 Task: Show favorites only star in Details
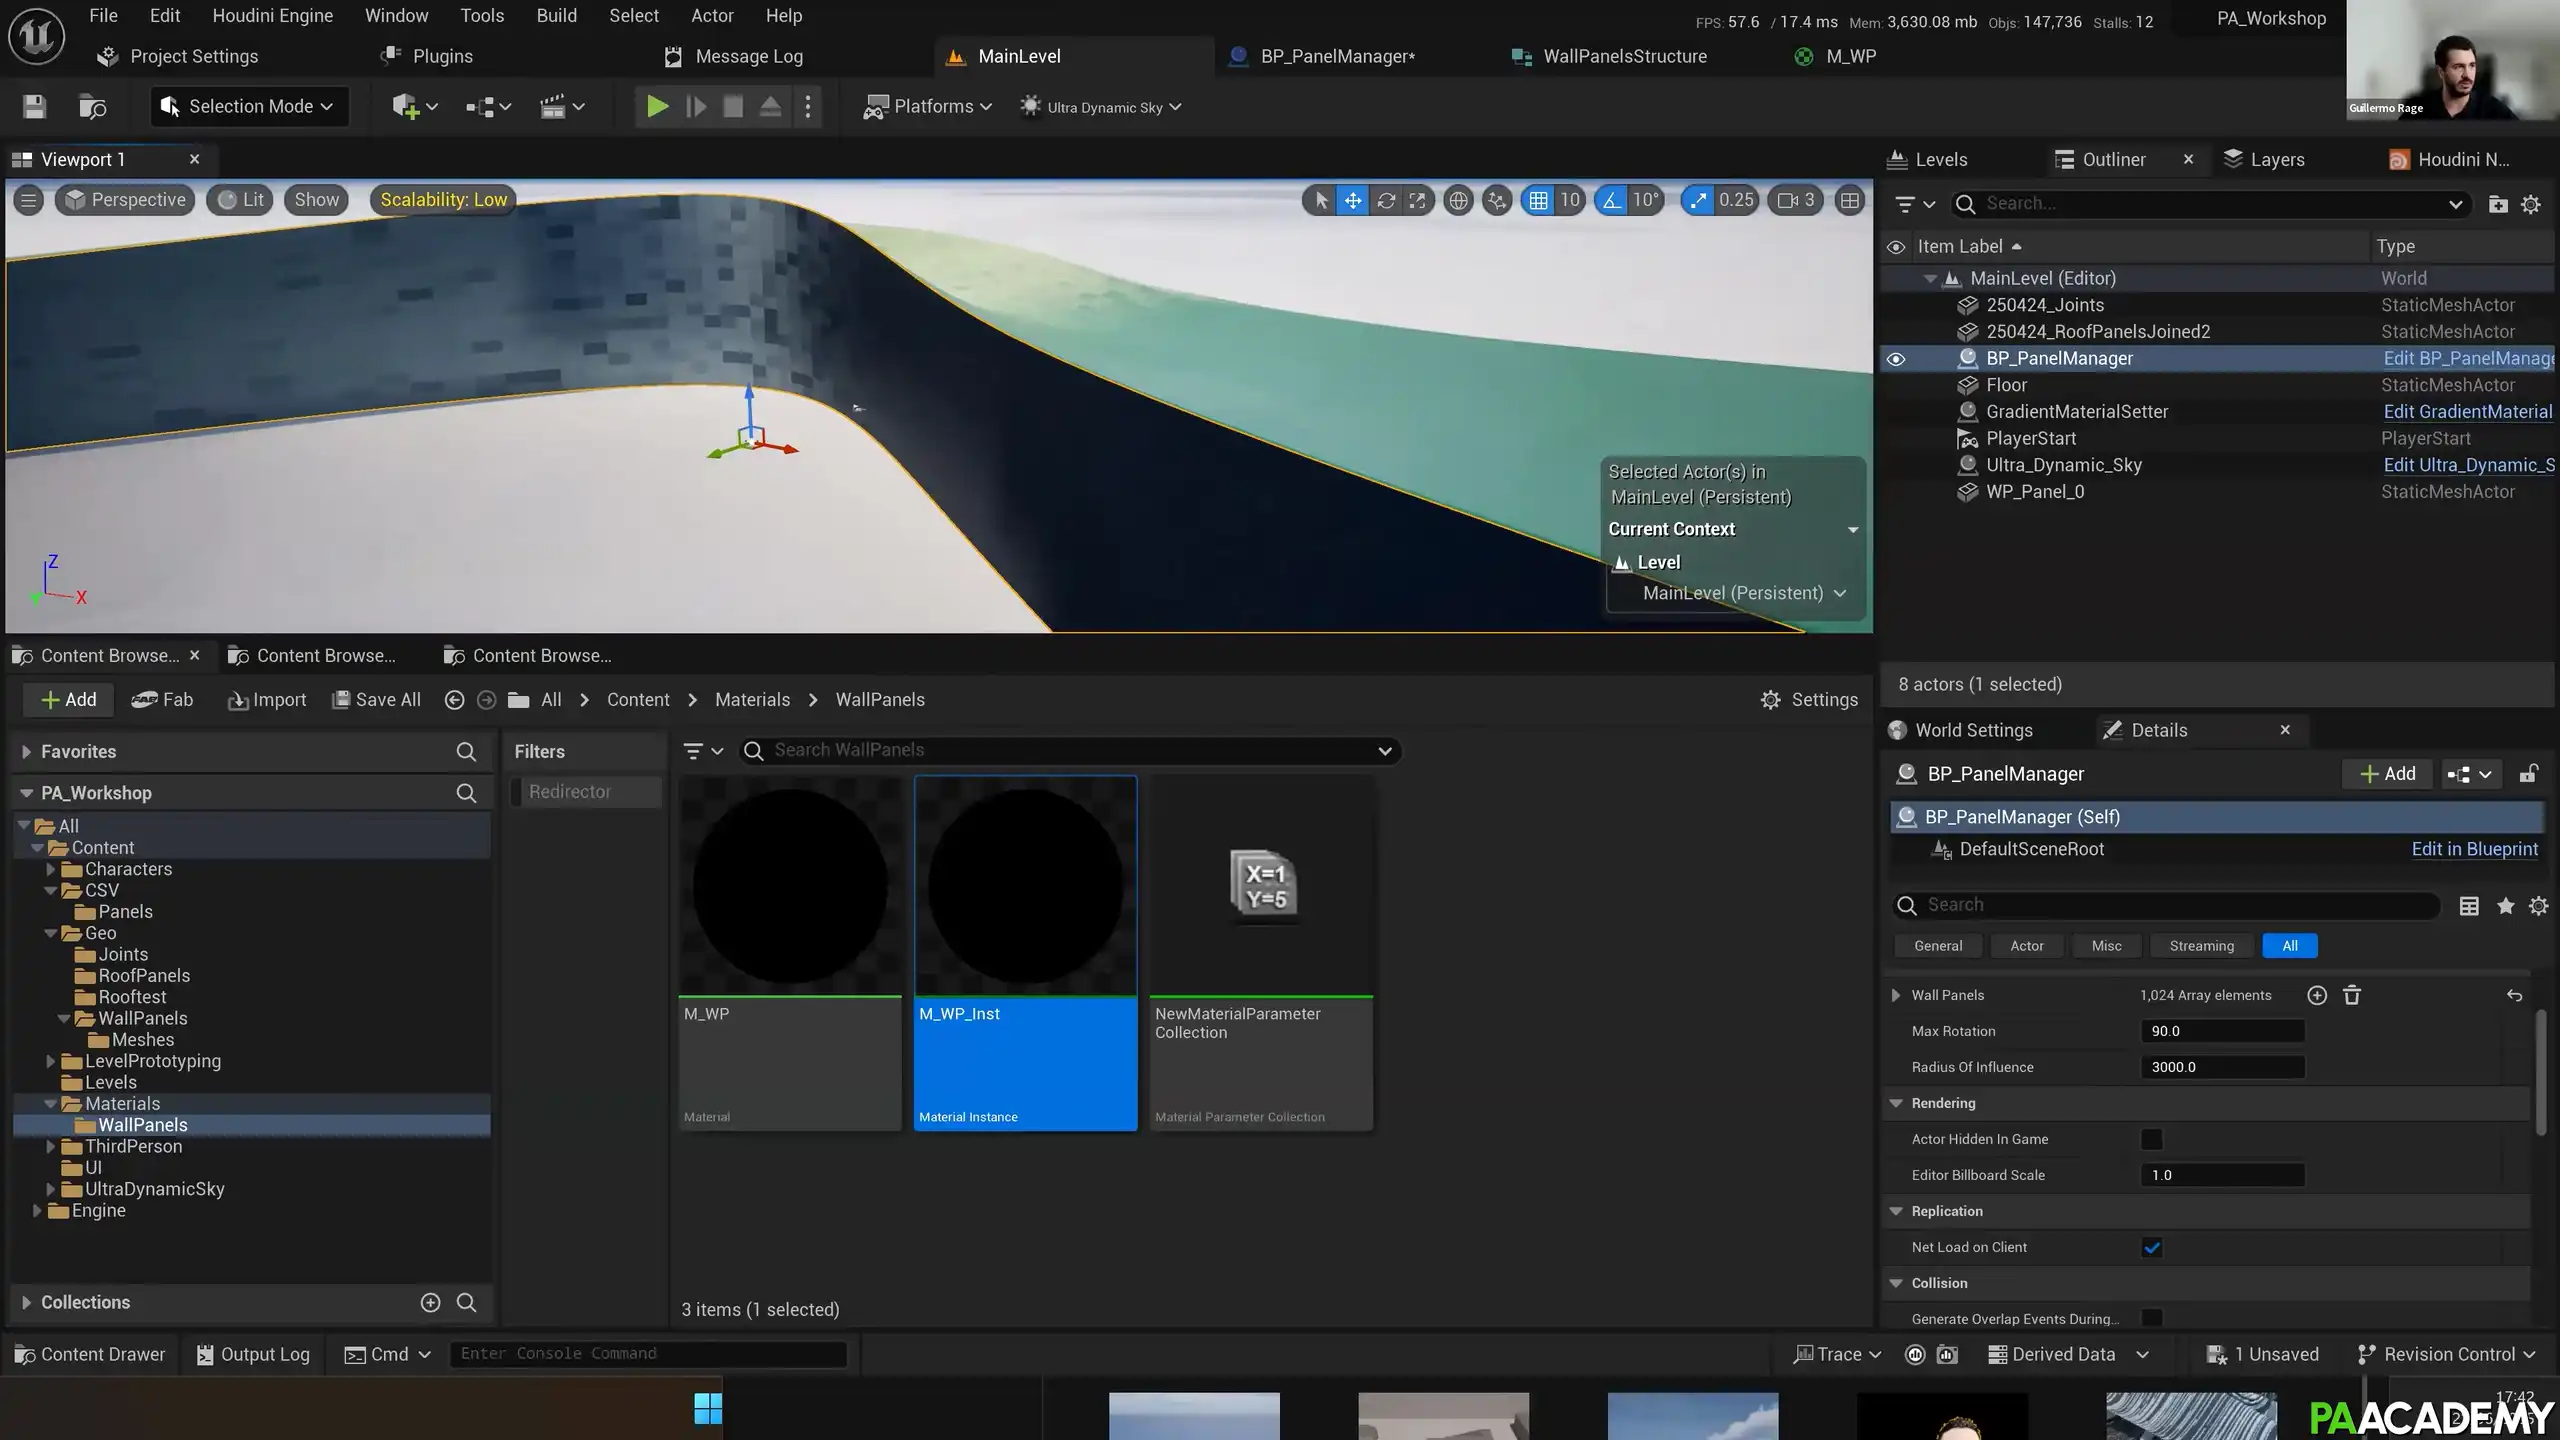[2505, 905]
